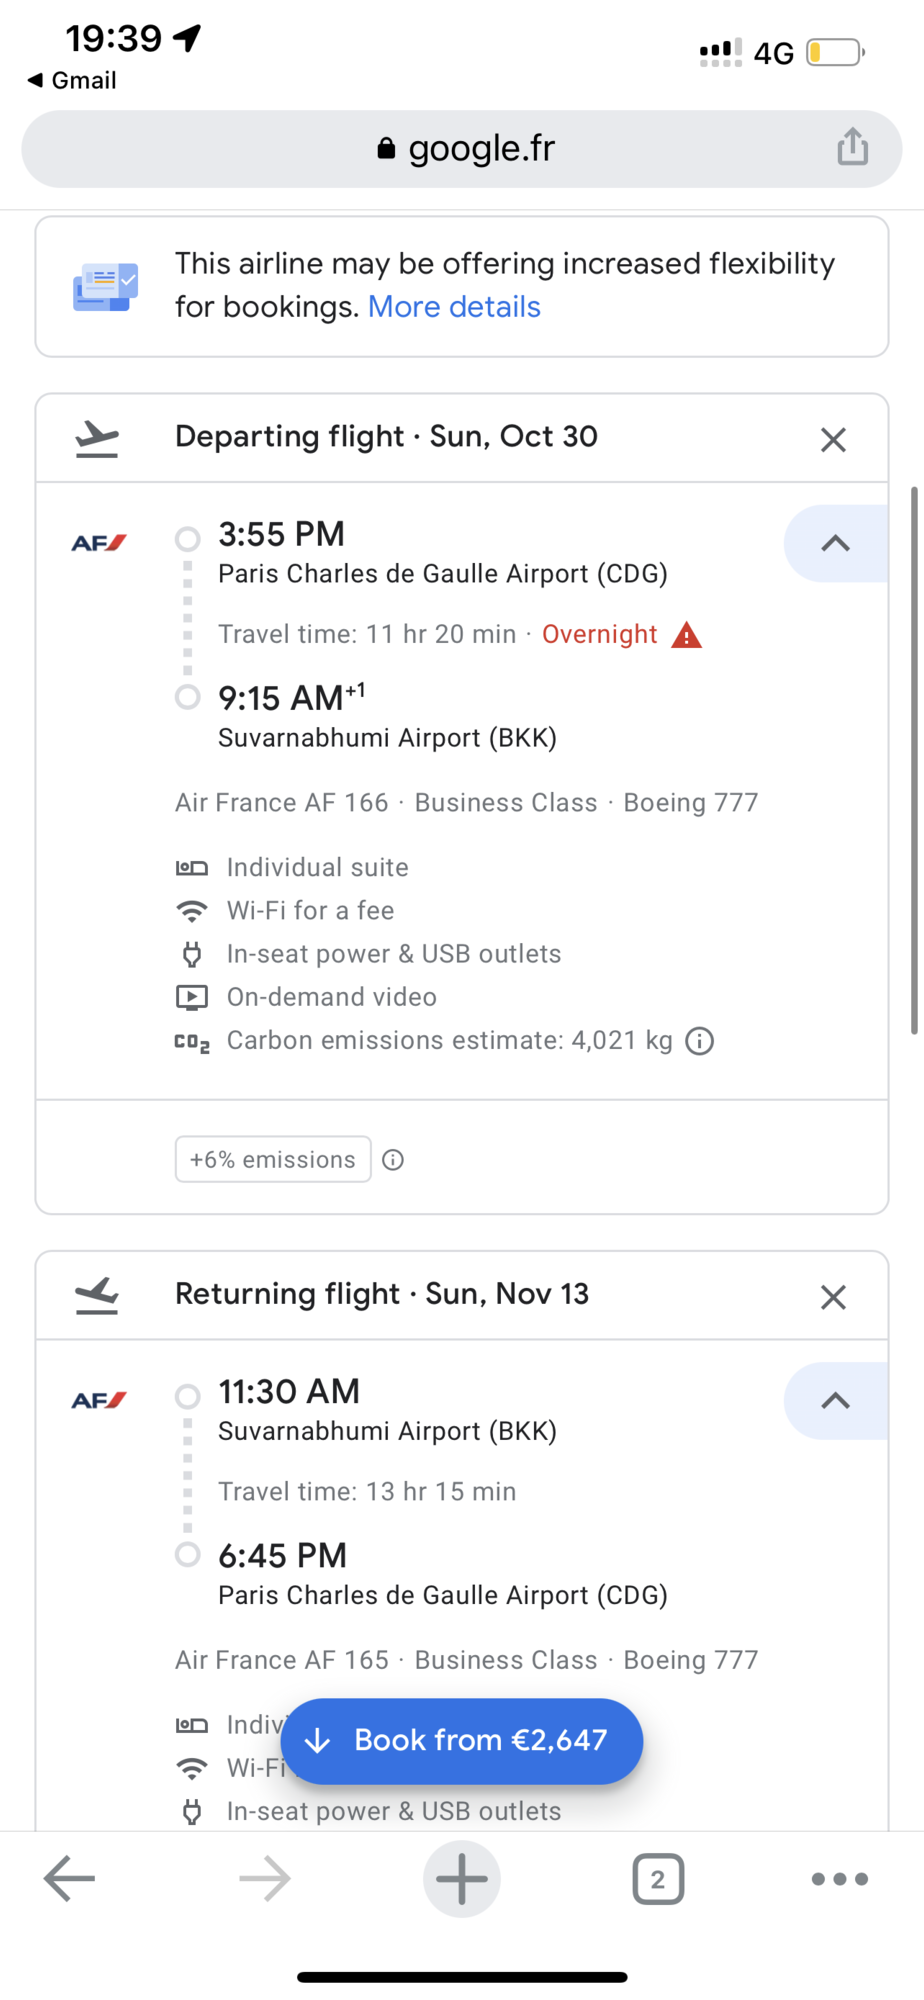Return to Gmail via back label
The width and height of the screenshot is (924, 2000).
click(x=72, y=80)
